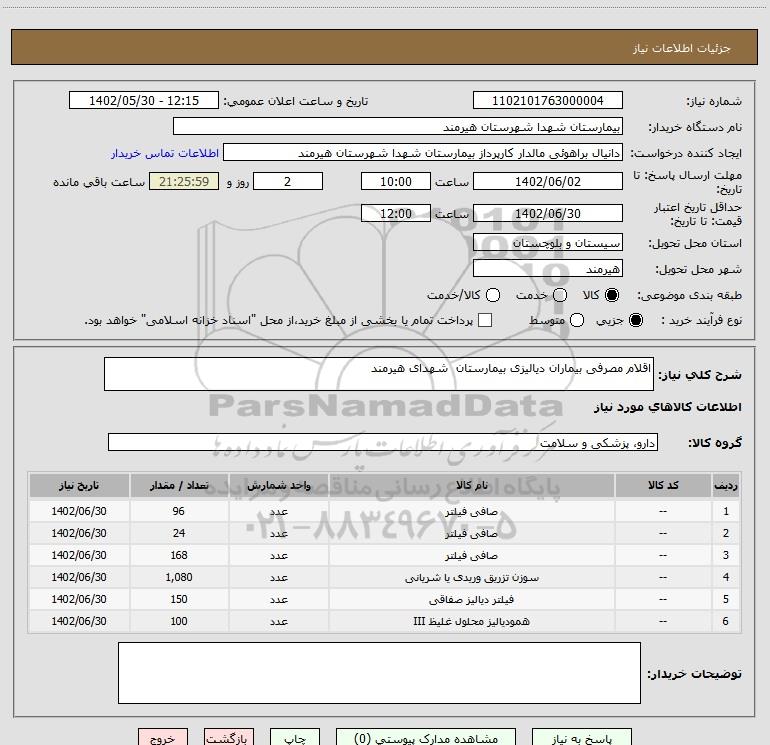The height and width of the screenshot is (745, 770).
Task: Click quantity 100 in row 6
Action: pyautogui.click(x=179, y=621)
